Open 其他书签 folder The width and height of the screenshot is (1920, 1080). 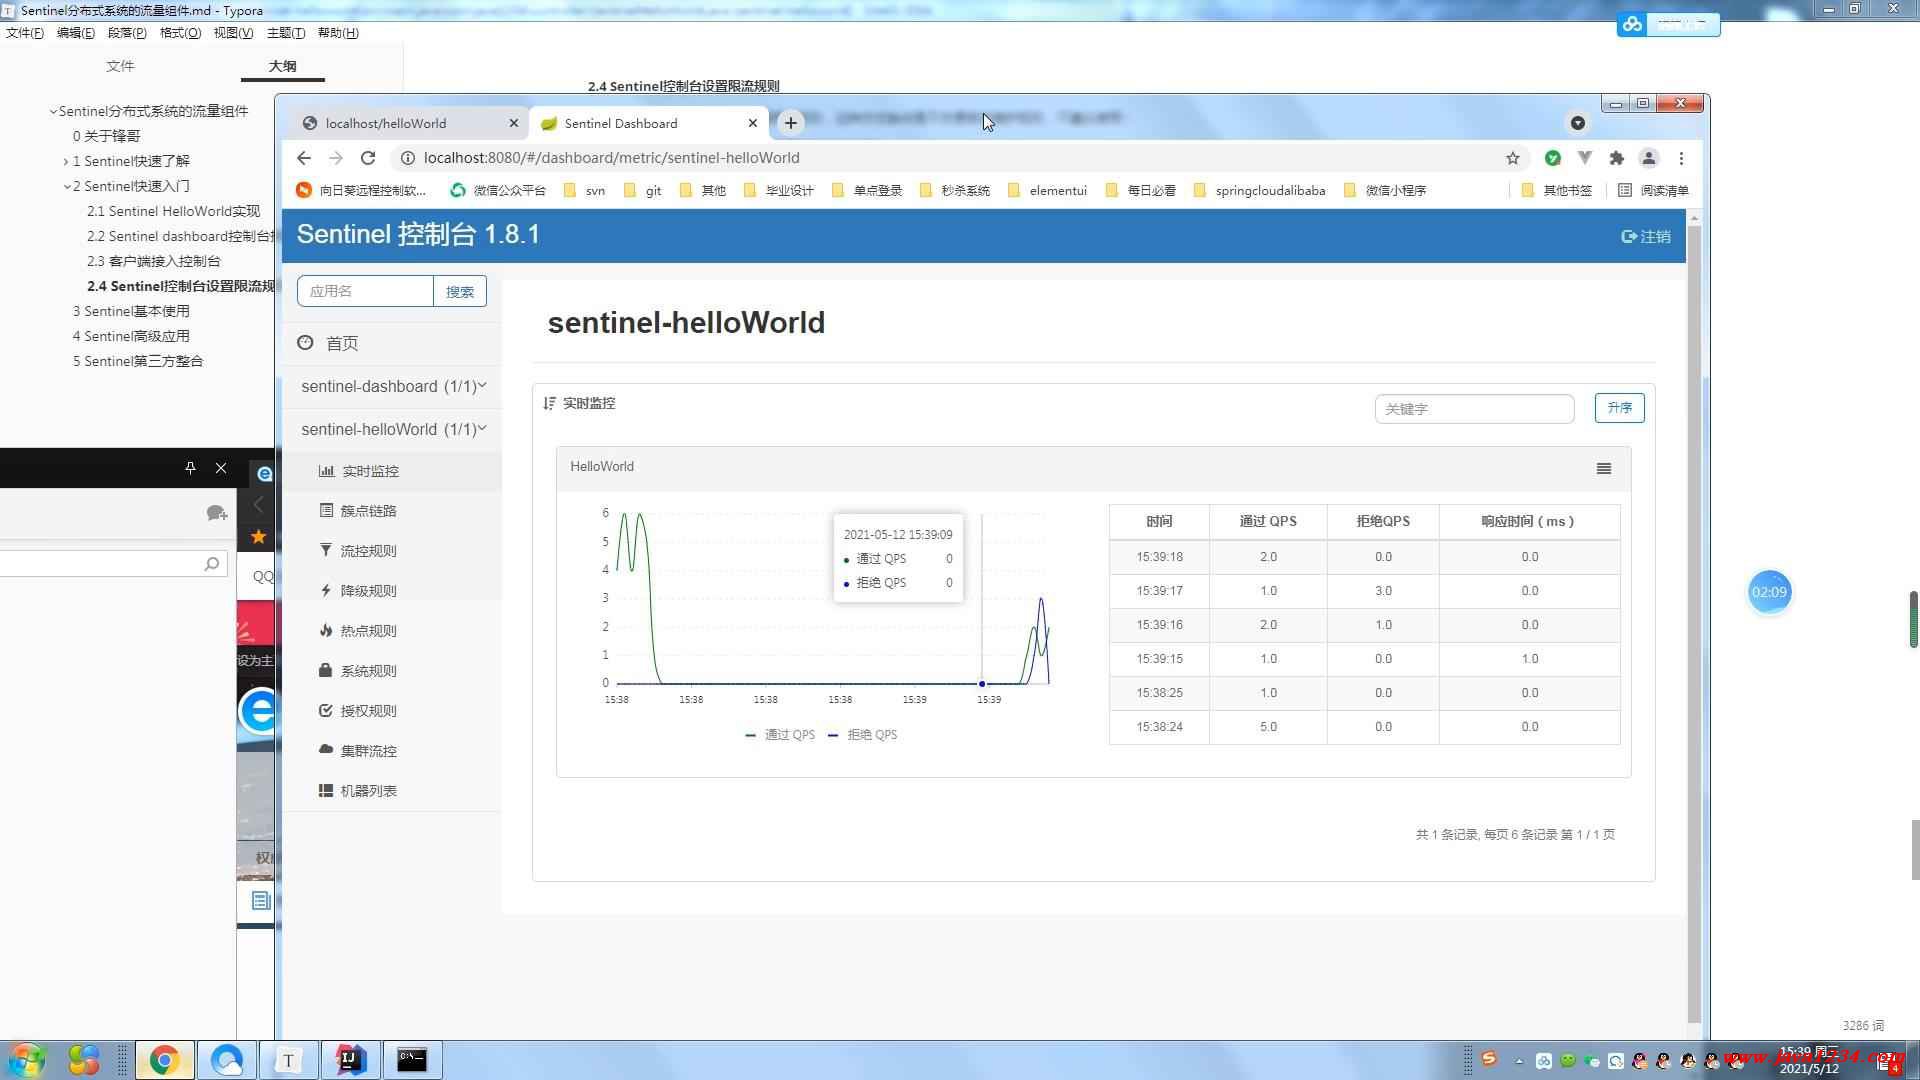pyautogui.click(x=1556, y=190)
